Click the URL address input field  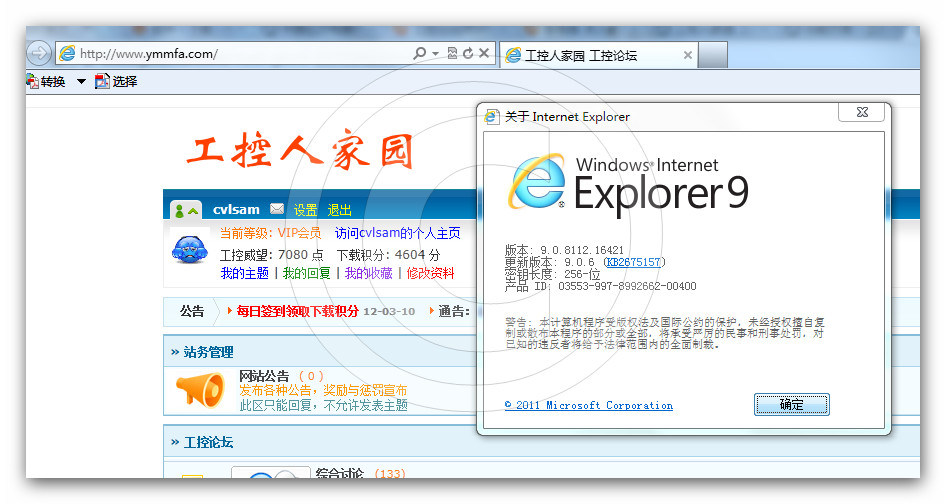click(x=240, y=54)
